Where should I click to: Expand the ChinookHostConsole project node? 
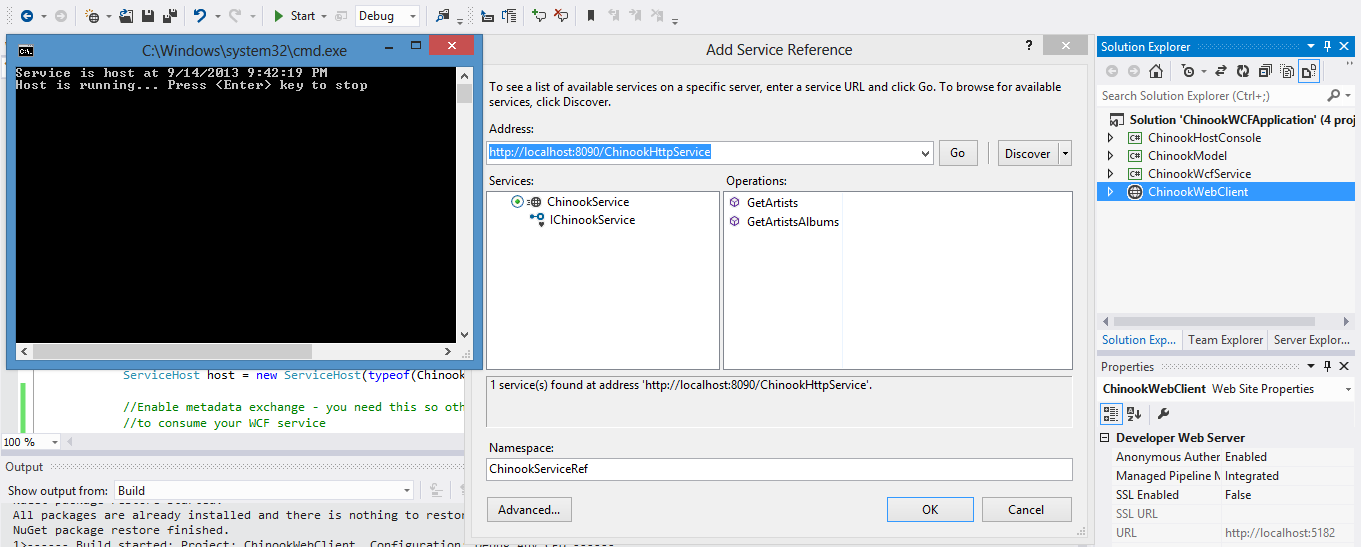1110,138
